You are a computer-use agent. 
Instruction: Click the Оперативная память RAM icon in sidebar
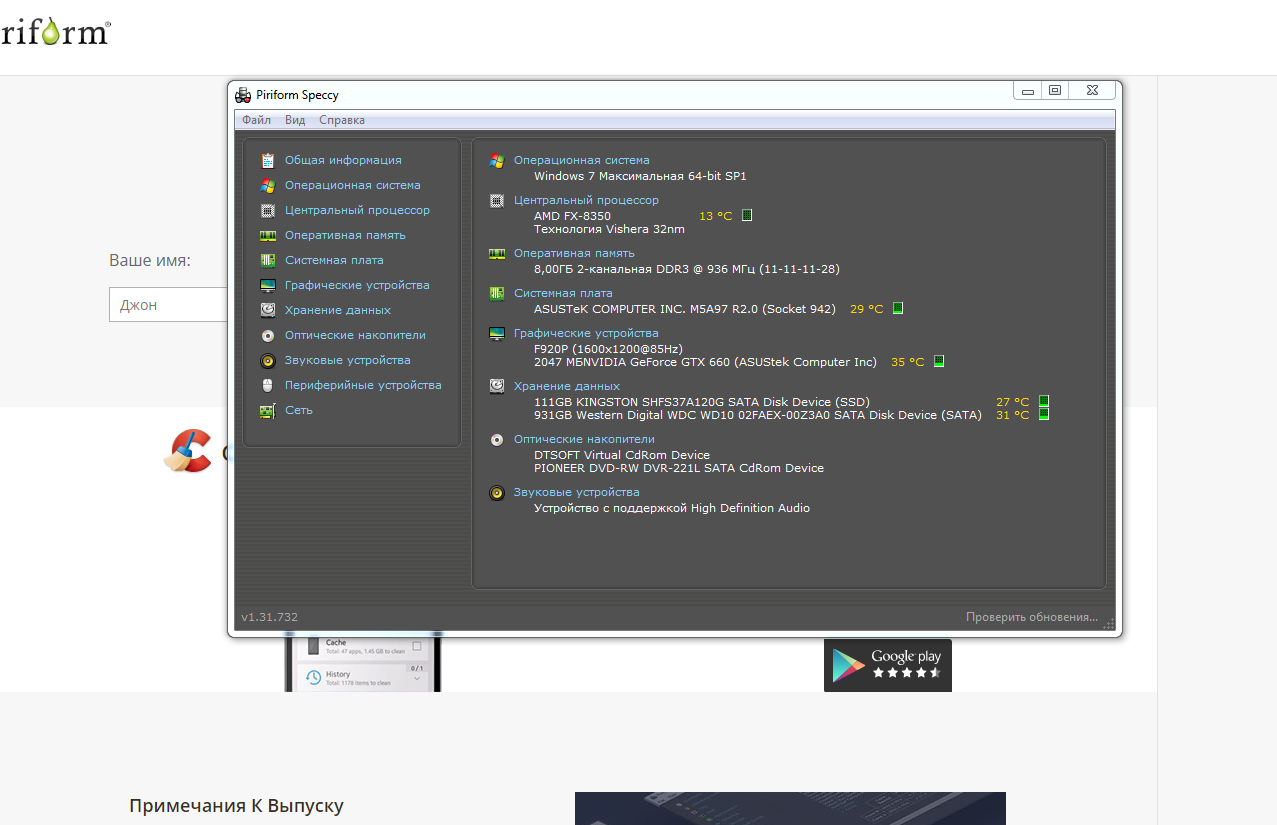267,235
